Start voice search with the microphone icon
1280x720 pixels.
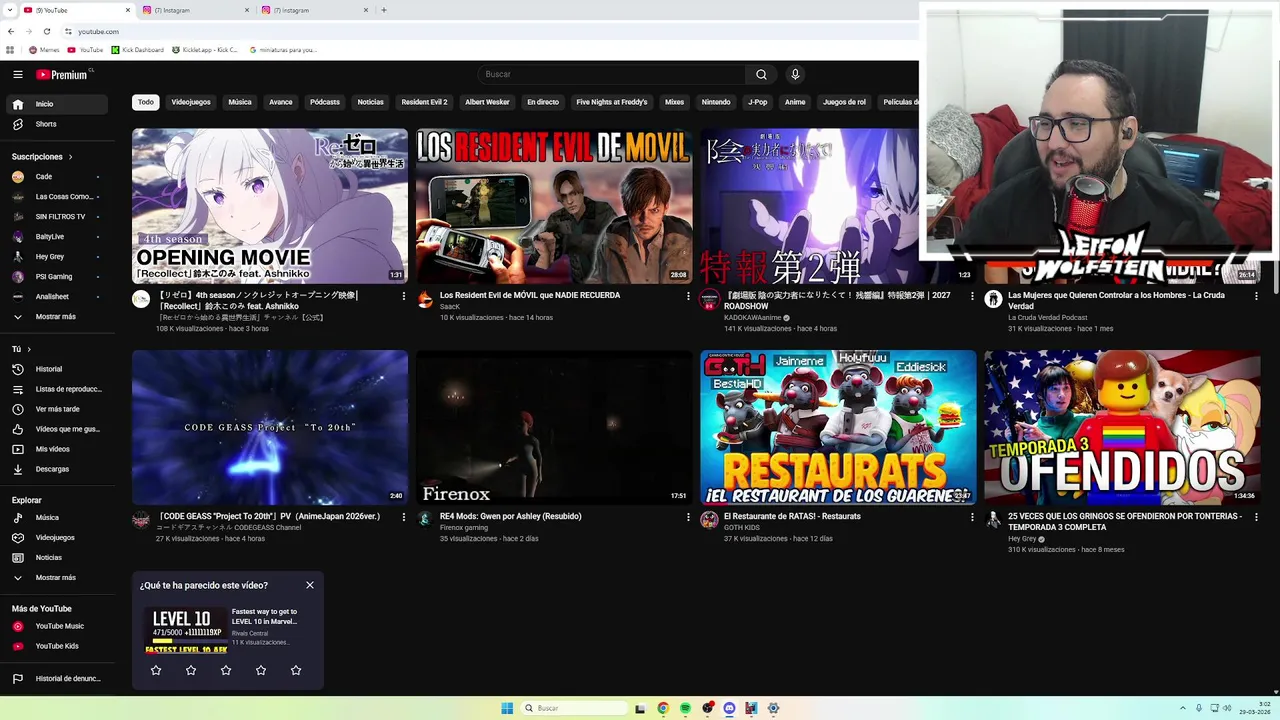coord(795,74)
